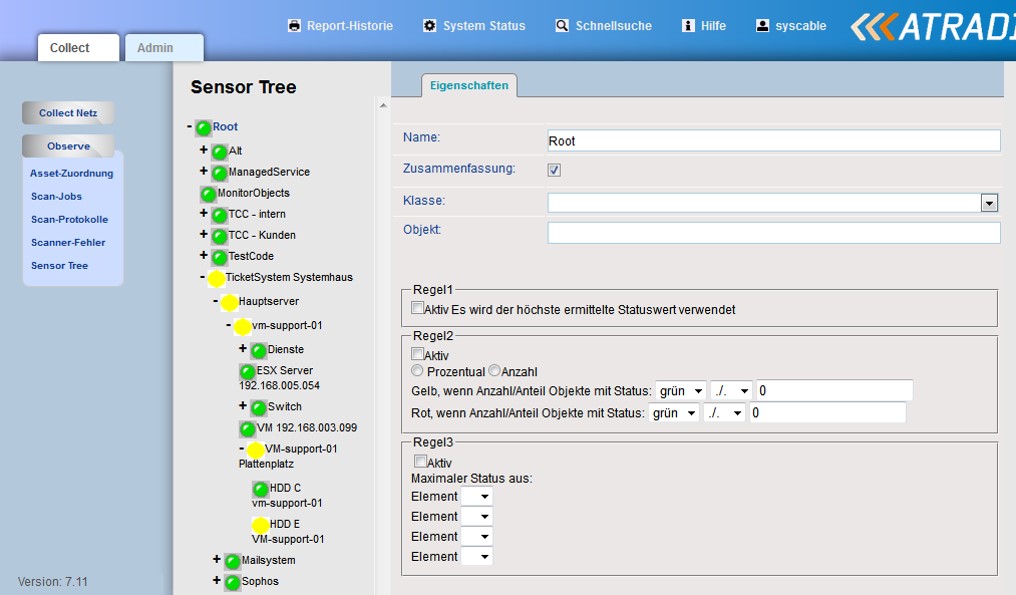Click the yellow status icon of HDD E
This screenshot has height=595, width=1016.
coord(260,525)
